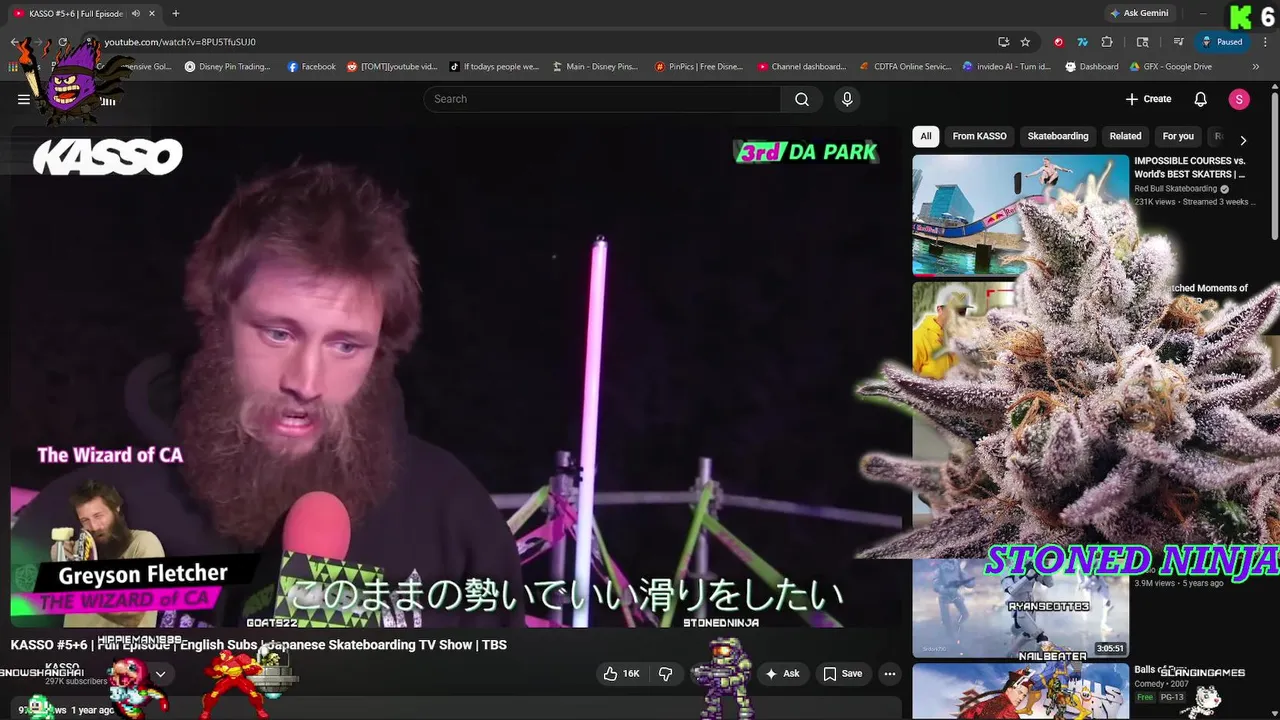1280x720 pixels.
Task: Open TikTok If todays people bookmark
Action: (494, 67)
